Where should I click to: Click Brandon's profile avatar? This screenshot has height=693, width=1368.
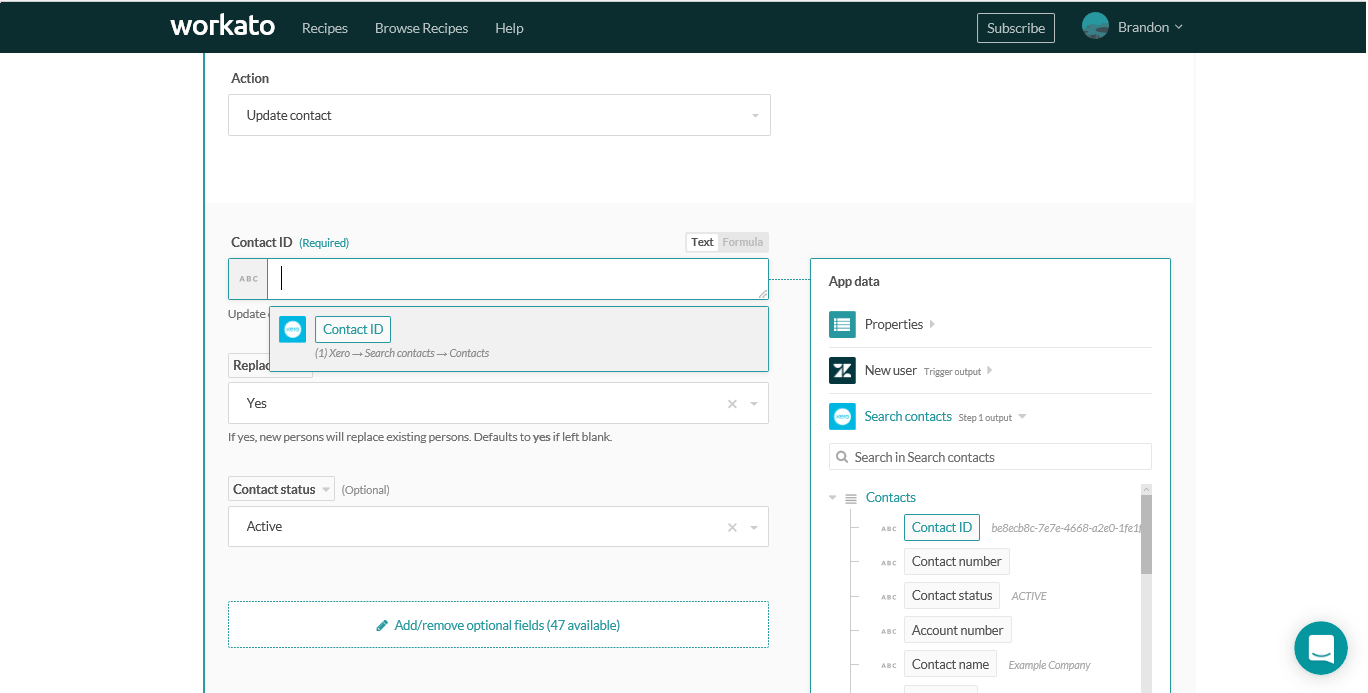tap(1095, 27)
